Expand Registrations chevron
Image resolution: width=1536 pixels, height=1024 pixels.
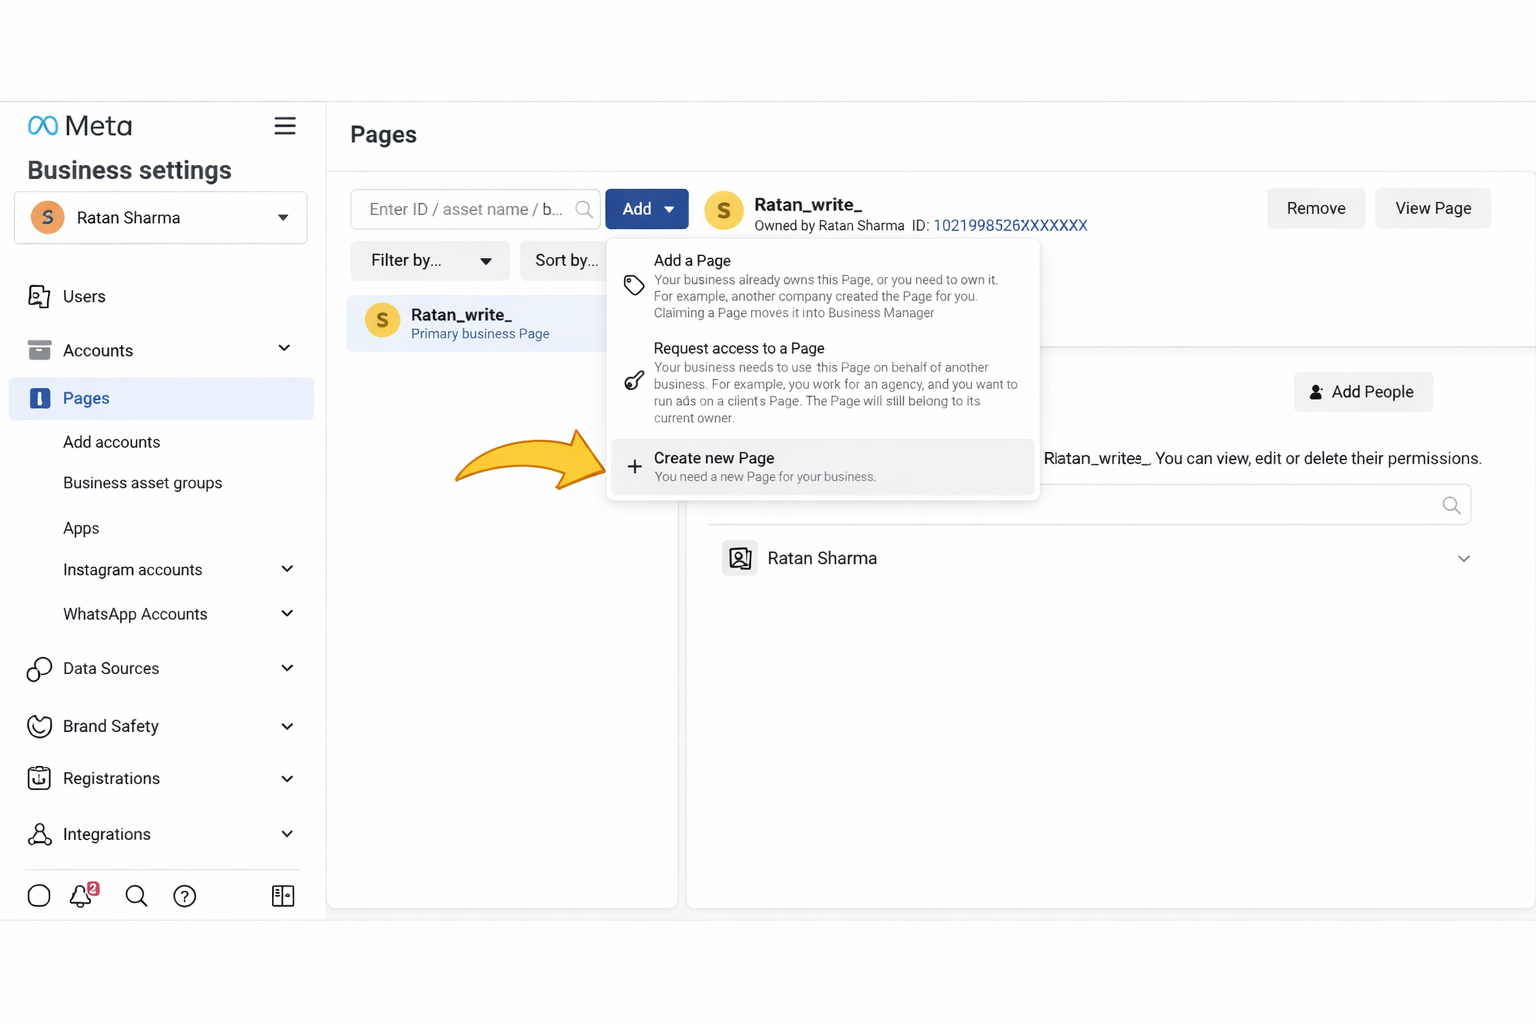coord(287,778)
